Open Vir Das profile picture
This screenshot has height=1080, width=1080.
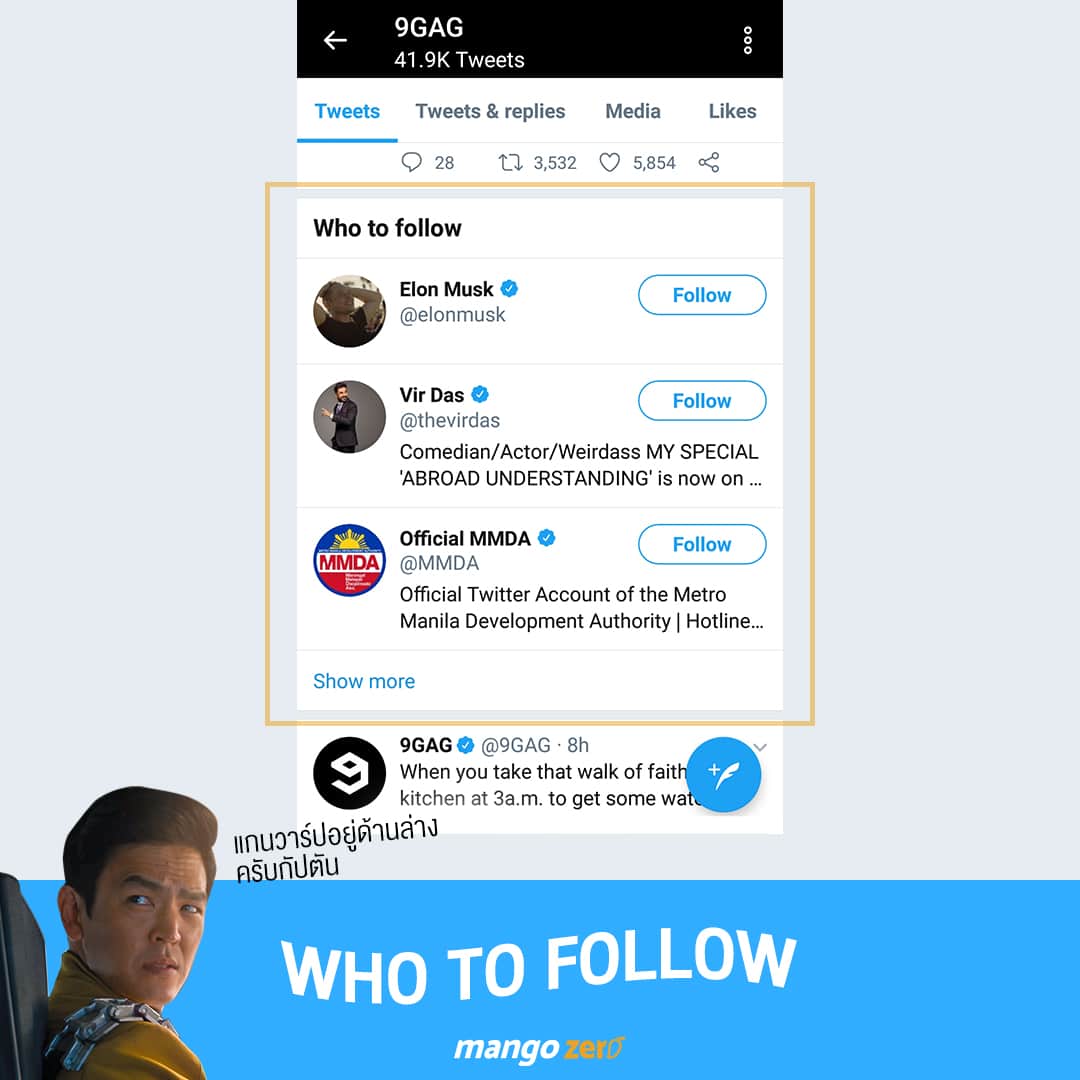click(x=349, y=417)
